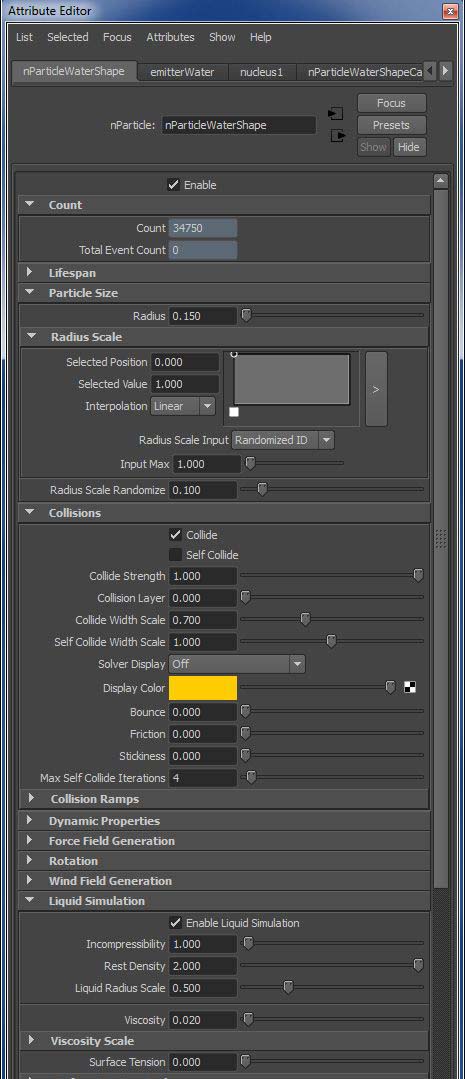
Task: Click scrollbar up arrow in attribute panel
Action: [x=441, y=181]
